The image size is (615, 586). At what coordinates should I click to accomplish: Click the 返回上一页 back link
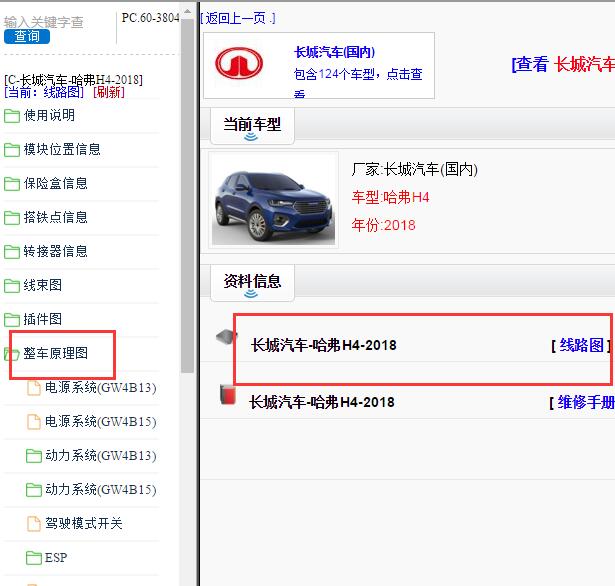(x=238, y=18)
